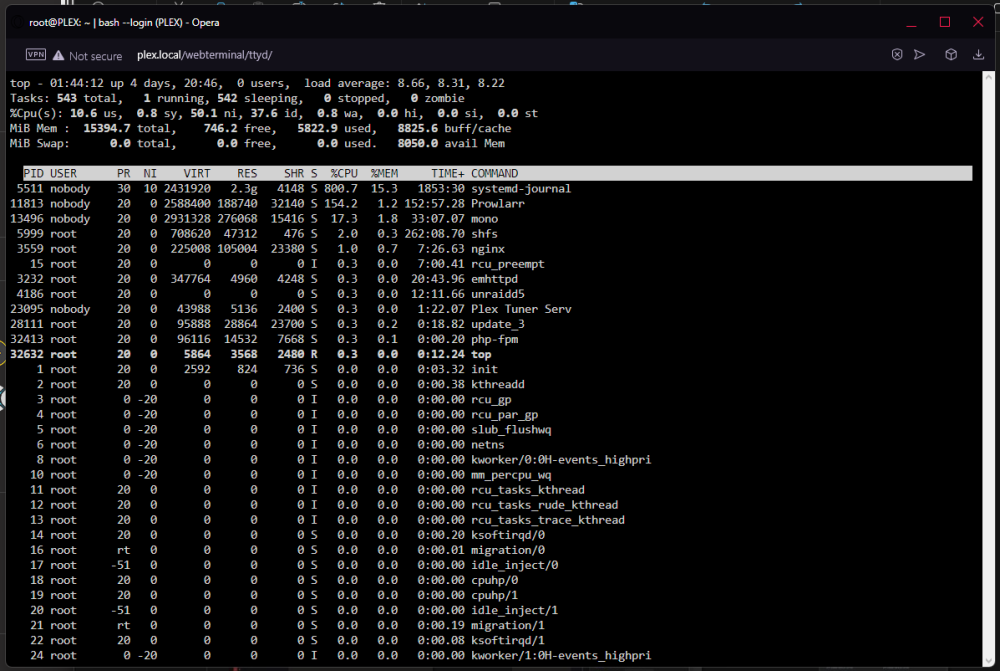This screenshot has width=1000, height=671.
Task: Select the mono process name
Action: tap(484, 219)
